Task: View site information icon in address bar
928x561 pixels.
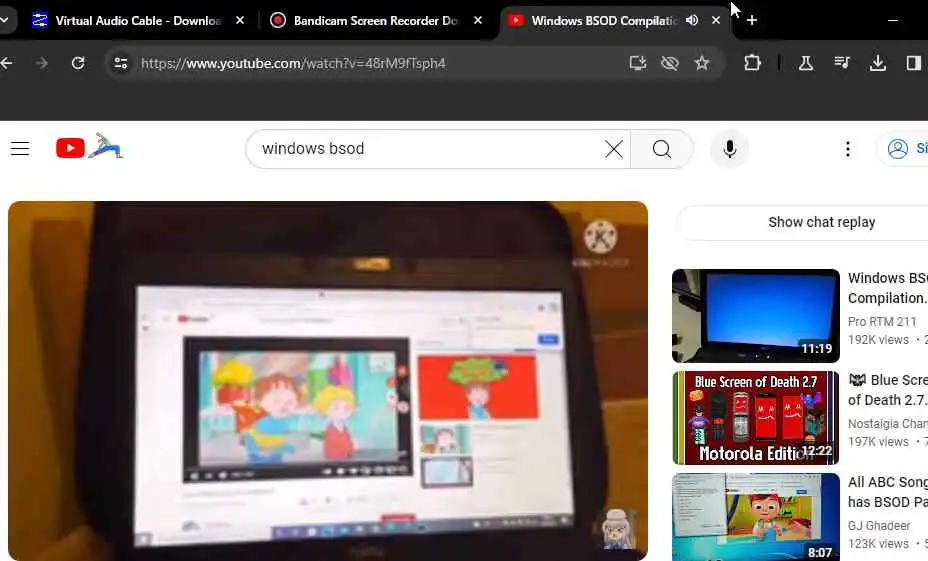Action: [121, 63]
